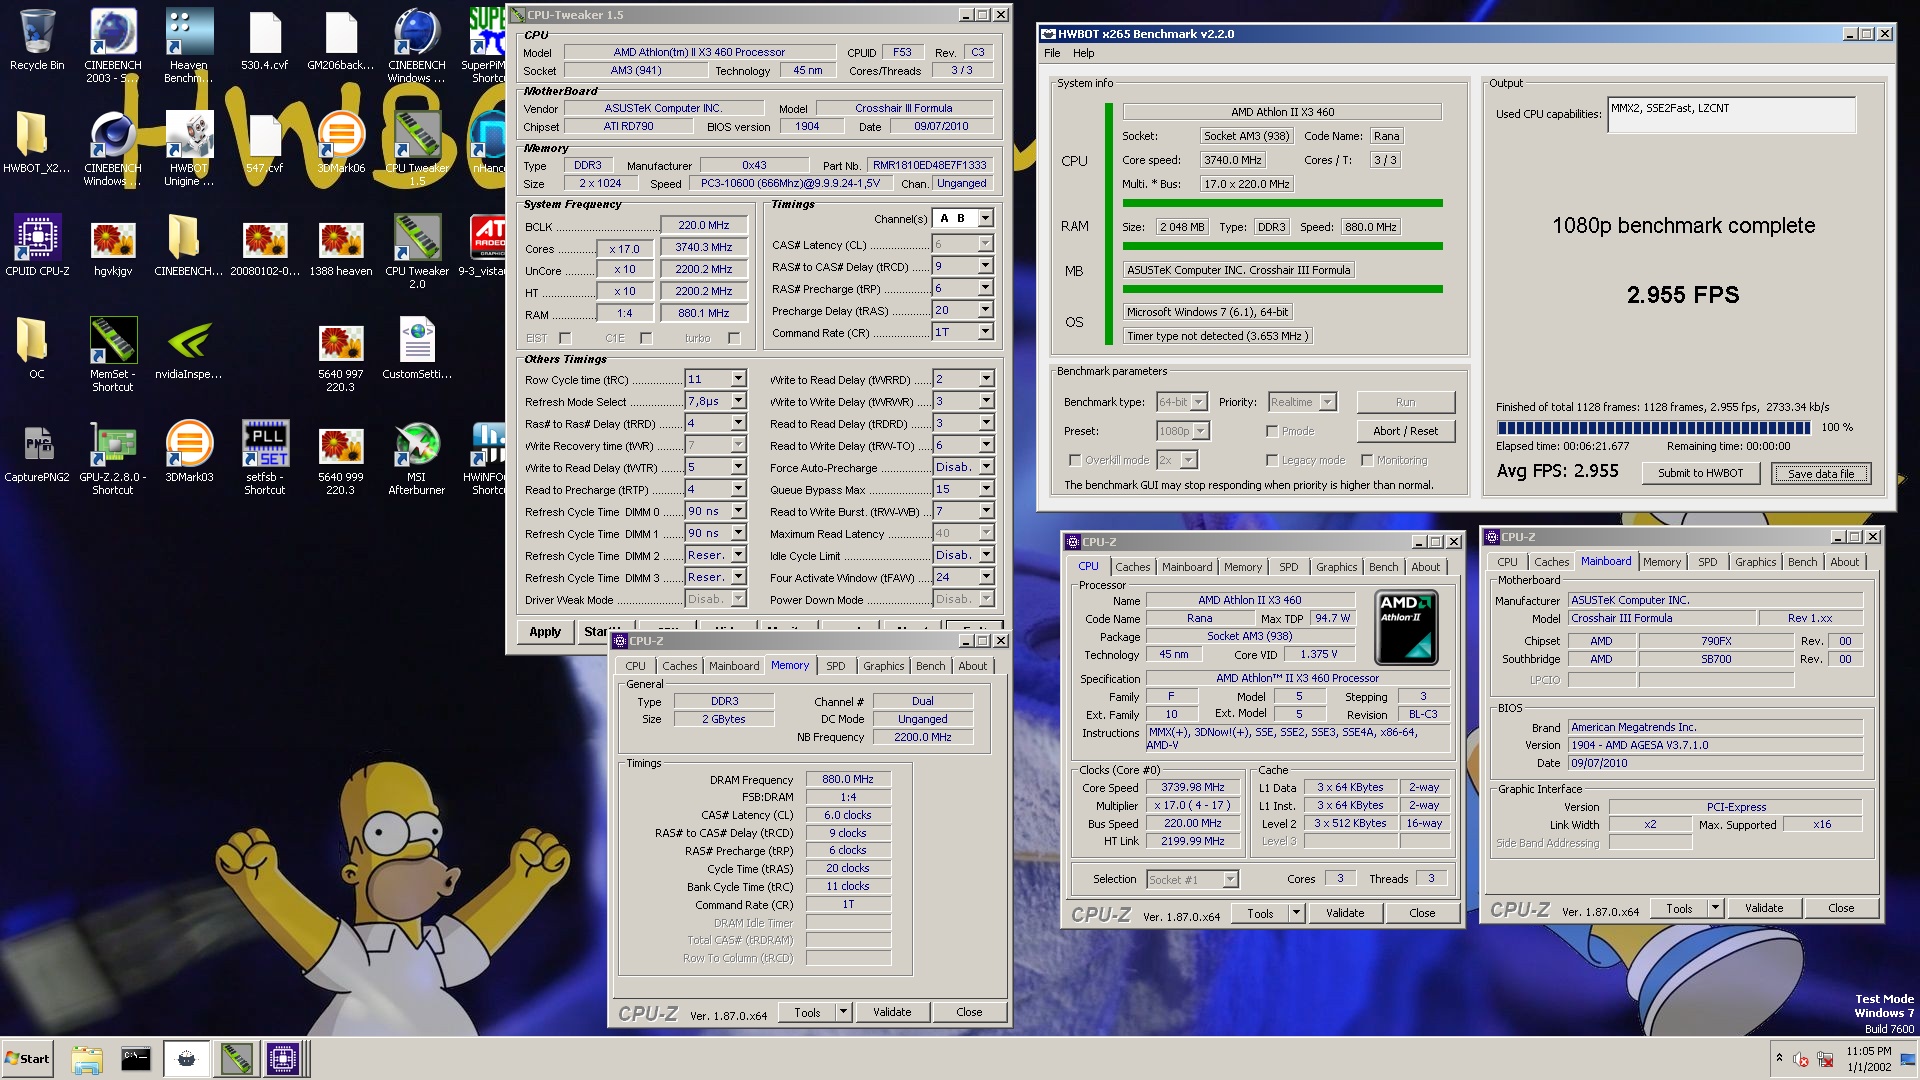
Task: Launch GPU-Z.2.8.0 shortcut icon
Action: 113,457
